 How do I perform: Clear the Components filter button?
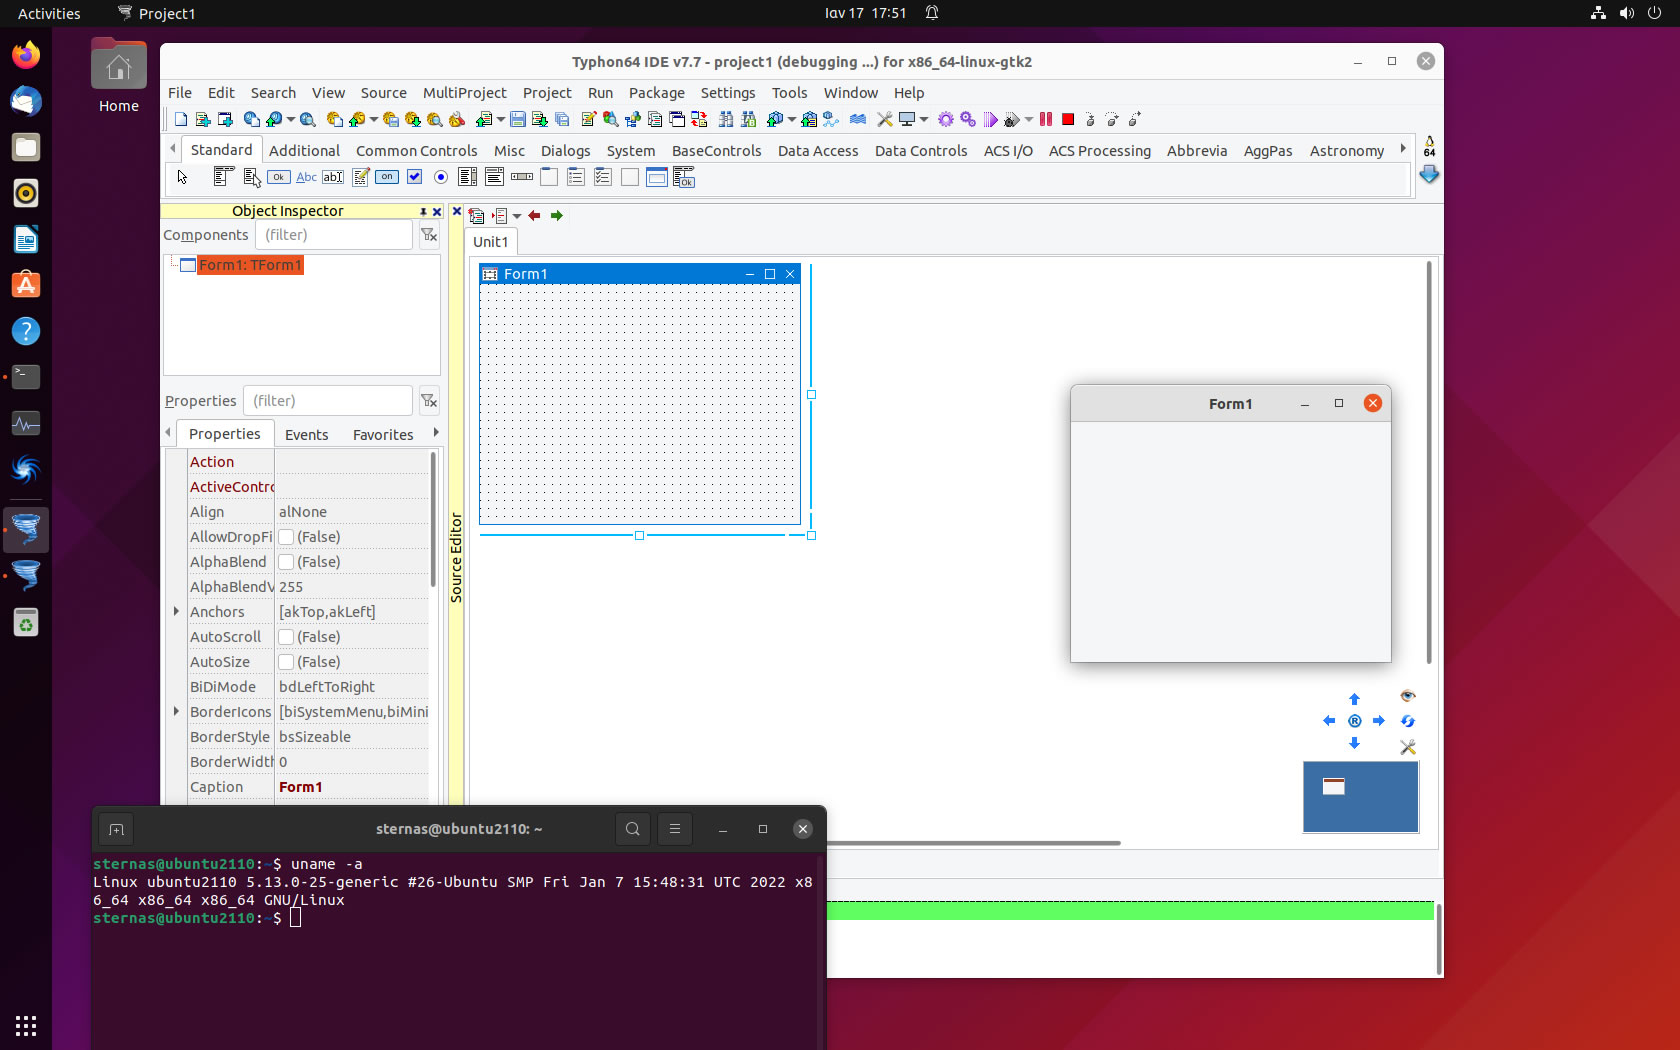tap(429, 235)
